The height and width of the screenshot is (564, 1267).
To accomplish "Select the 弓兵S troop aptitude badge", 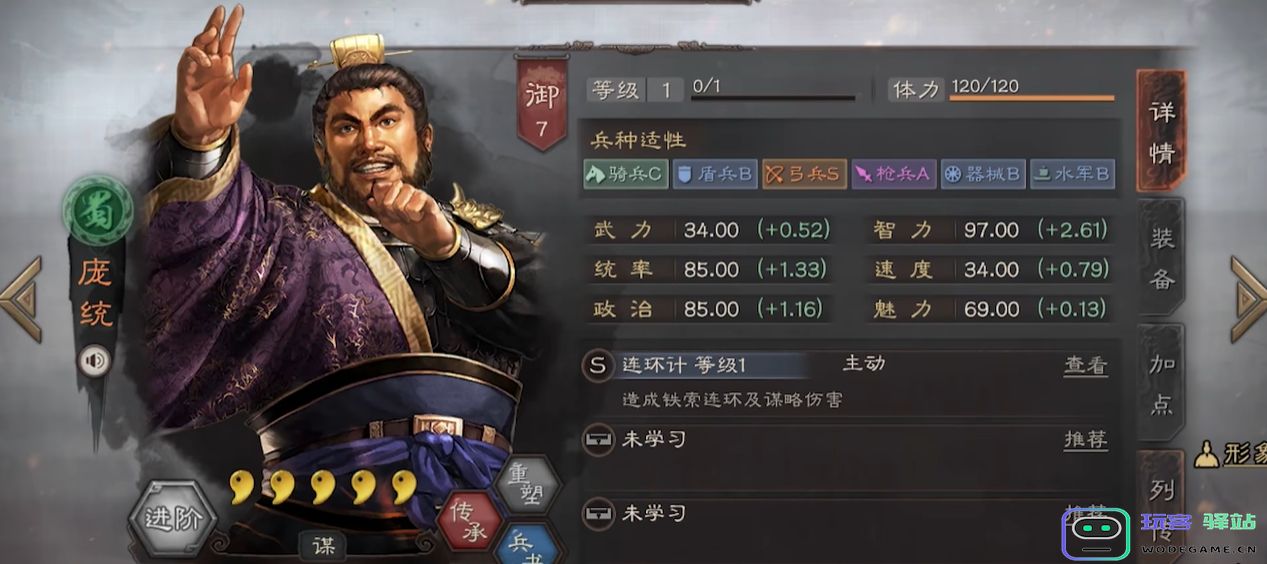I will 803,173.
